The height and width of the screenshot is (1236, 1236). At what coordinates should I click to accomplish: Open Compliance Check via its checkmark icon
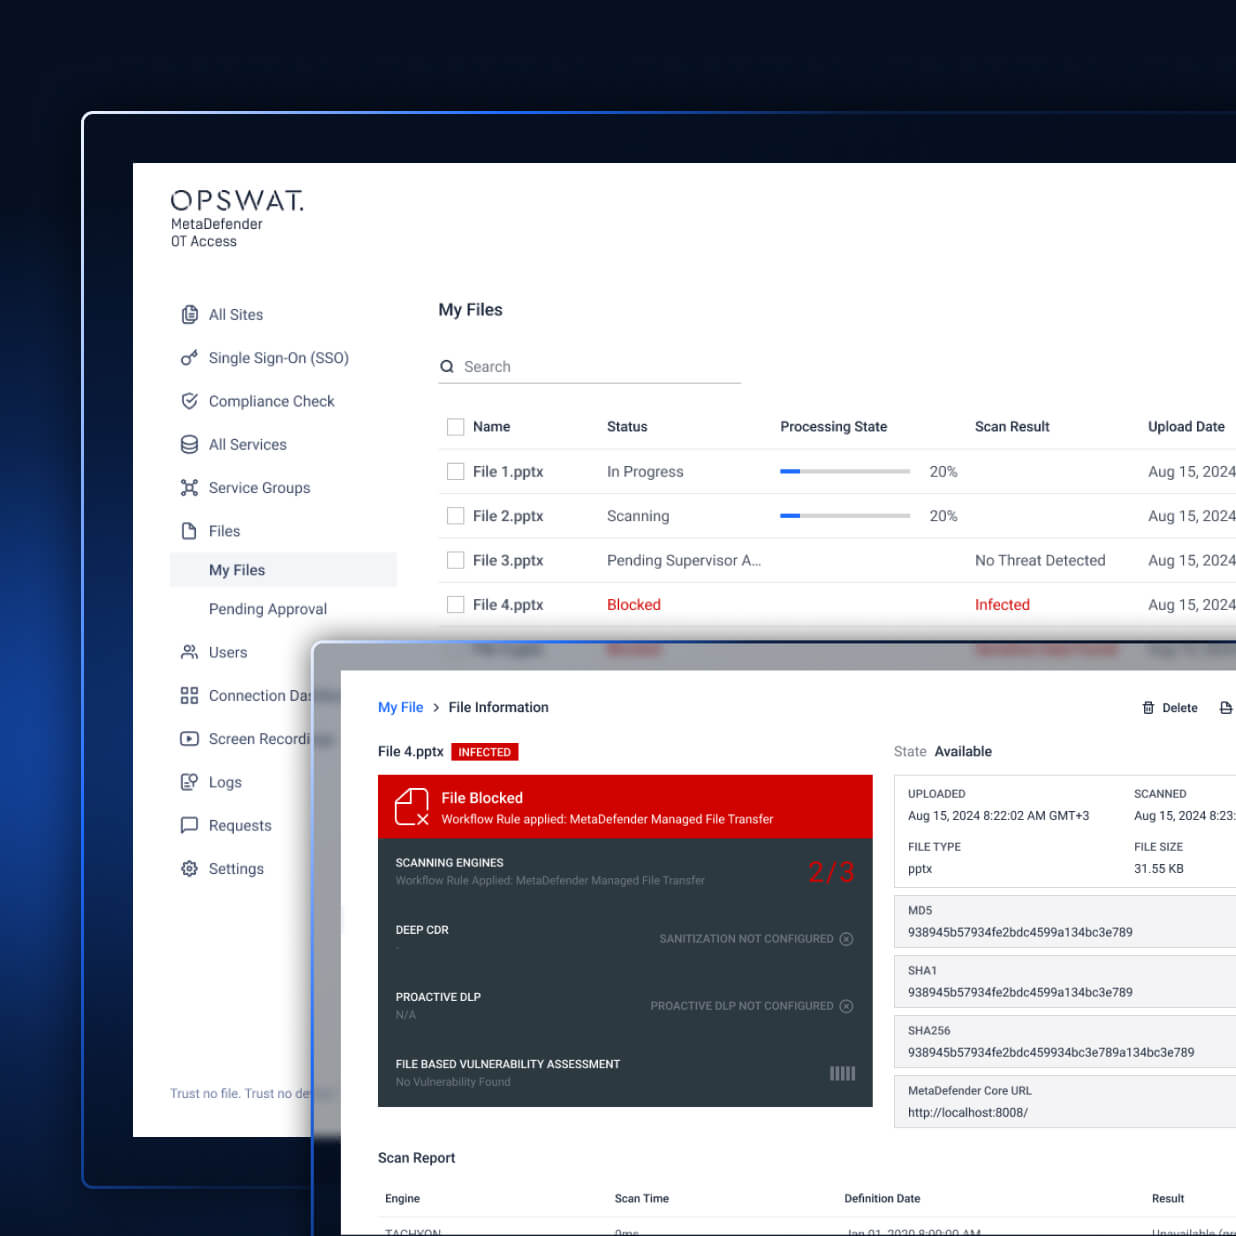coord(190,400)
